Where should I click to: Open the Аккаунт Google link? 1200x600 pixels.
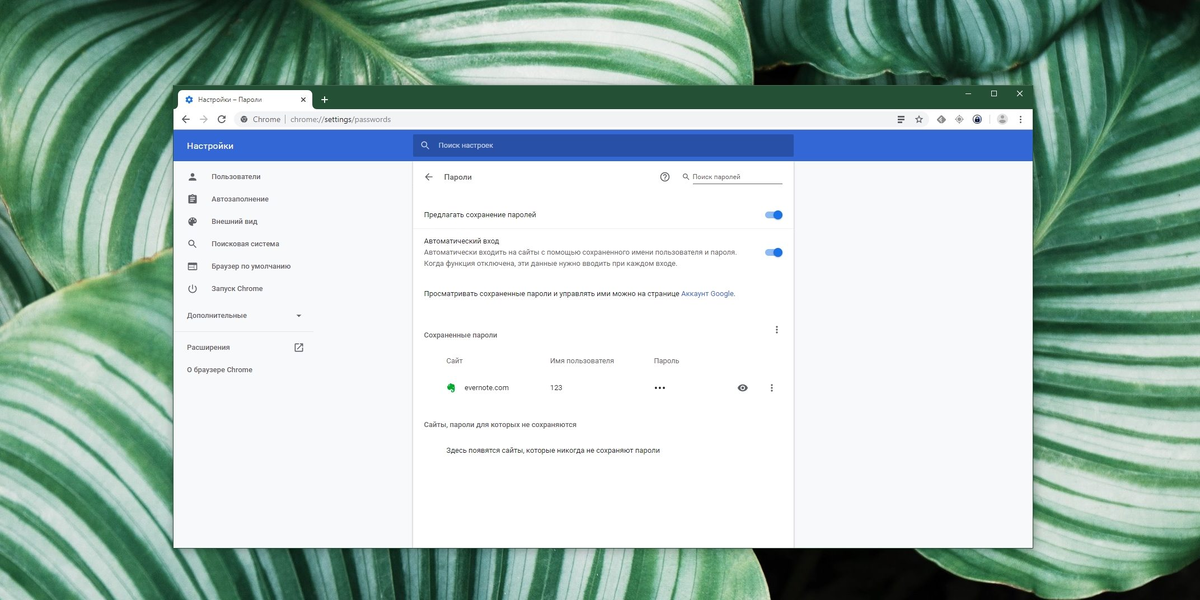point(708,294)
